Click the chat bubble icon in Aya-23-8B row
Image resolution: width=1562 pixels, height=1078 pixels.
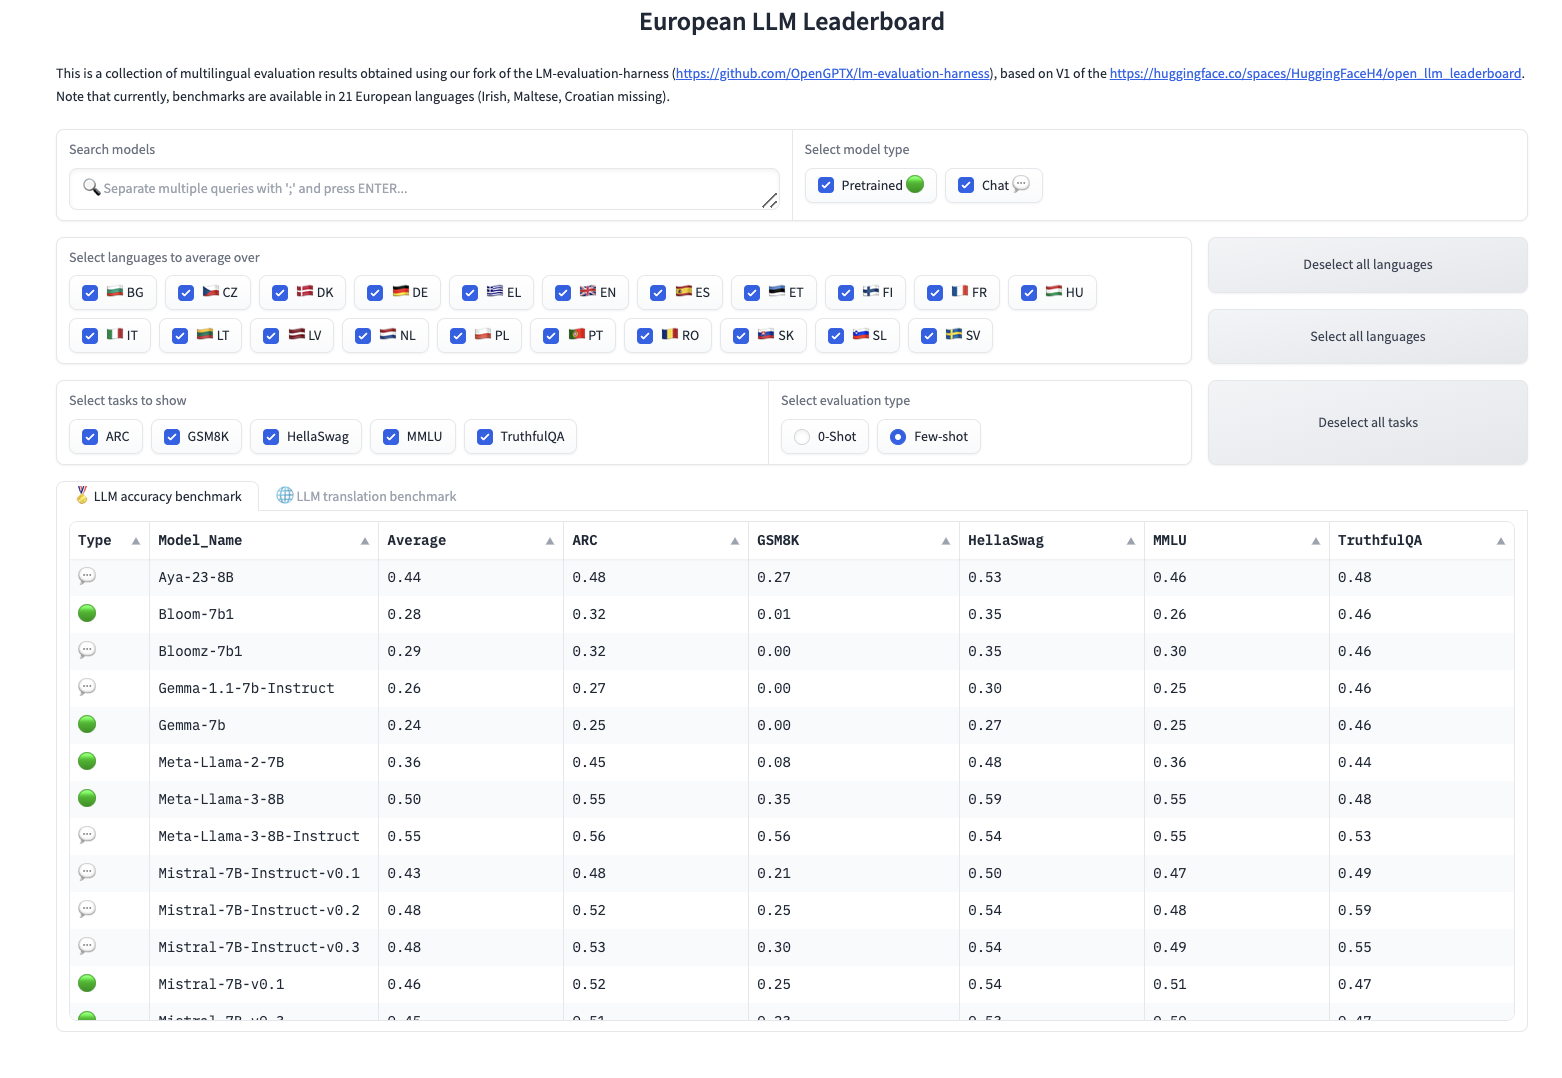[87, 576]
